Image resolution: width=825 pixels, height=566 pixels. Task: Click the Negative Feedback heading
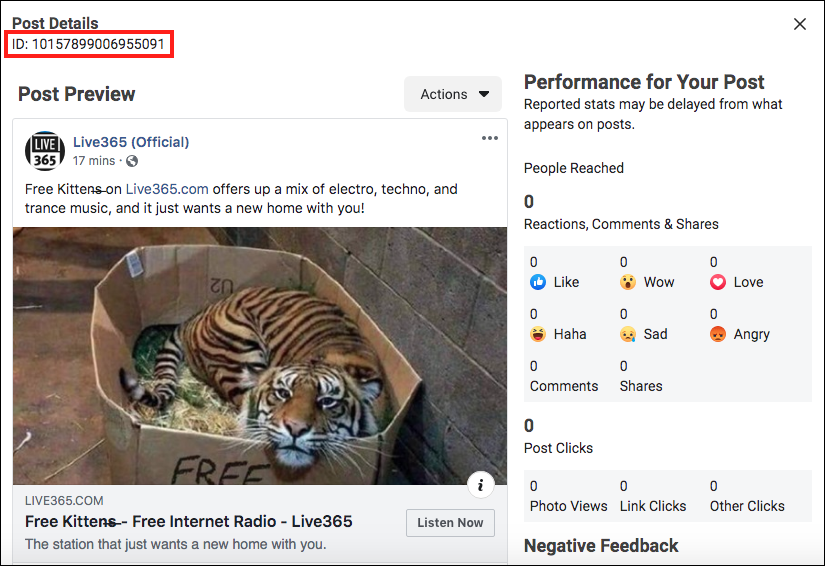(601, 546)
